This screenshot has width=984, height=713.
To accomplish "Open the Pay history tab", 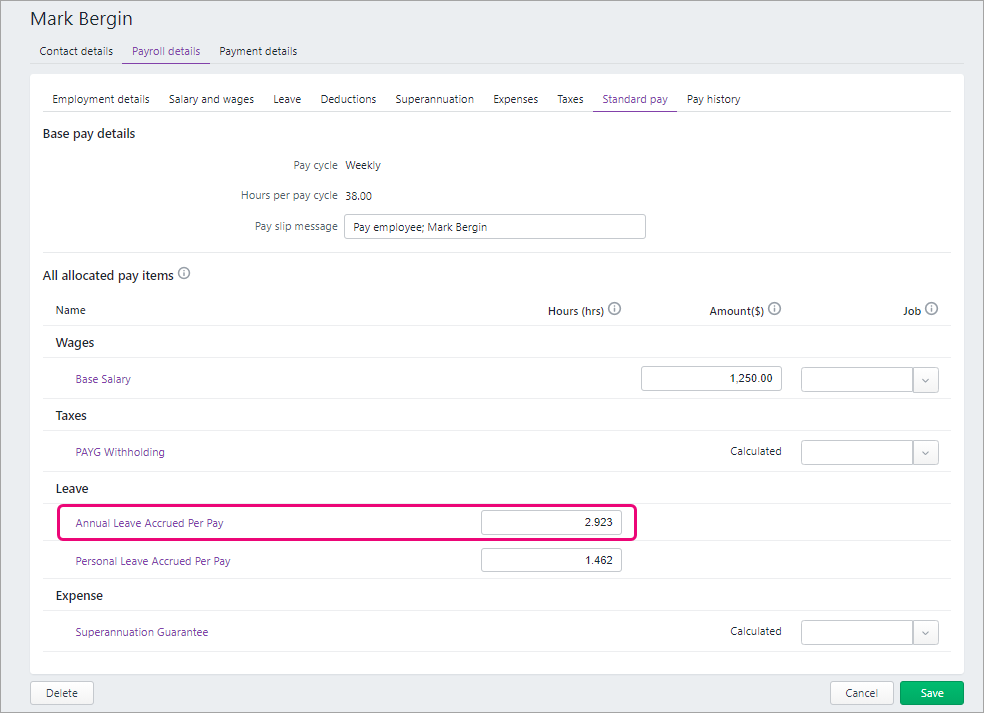I will coord(713,99).
